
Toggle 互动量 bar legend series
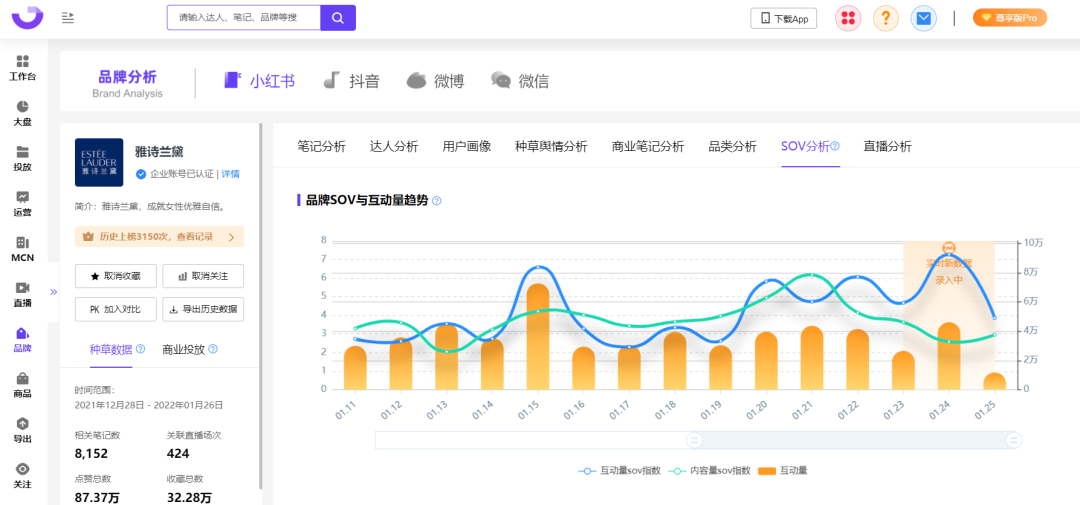782,471
